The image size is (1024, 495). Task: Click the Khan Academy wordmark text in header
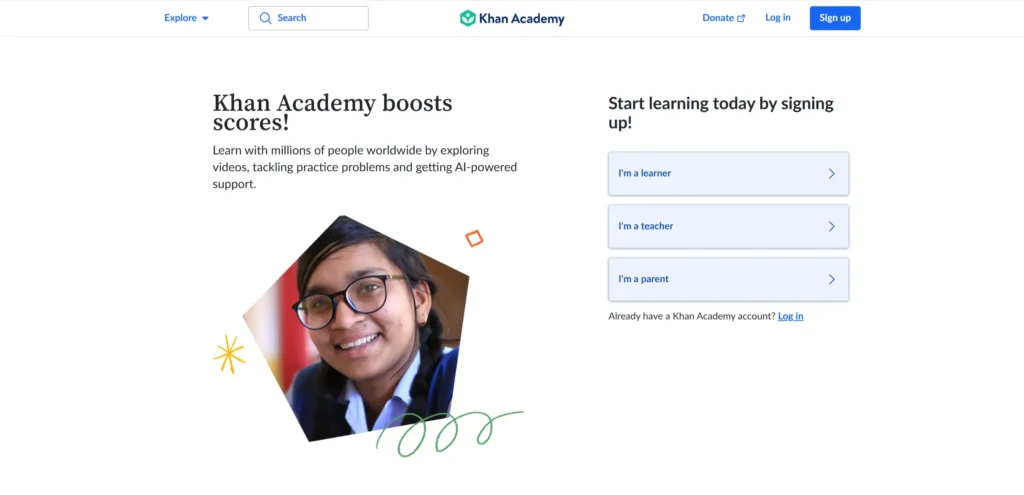[522, 19]
